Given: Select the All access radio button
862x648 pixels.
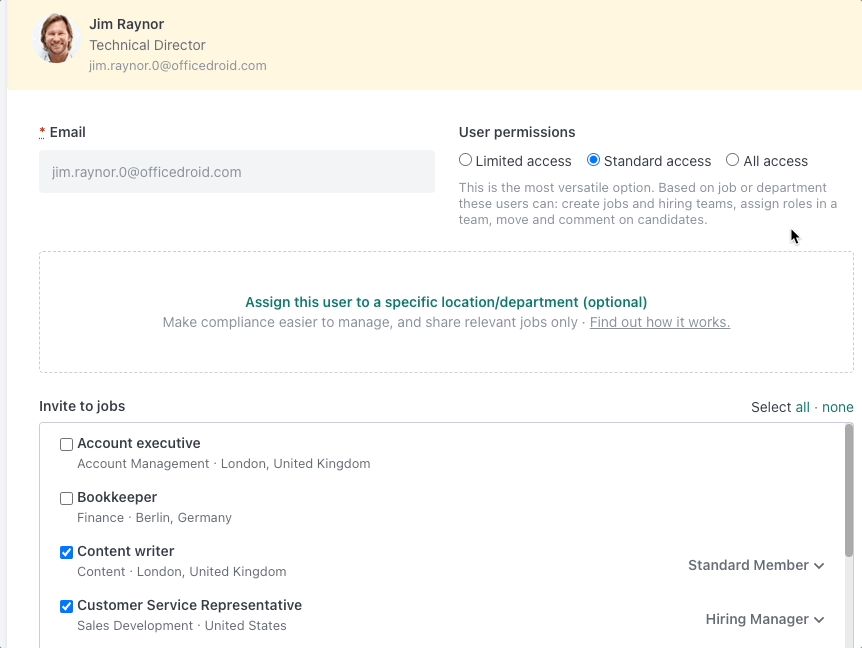Looking at the screenshot, I should point(730,160).
